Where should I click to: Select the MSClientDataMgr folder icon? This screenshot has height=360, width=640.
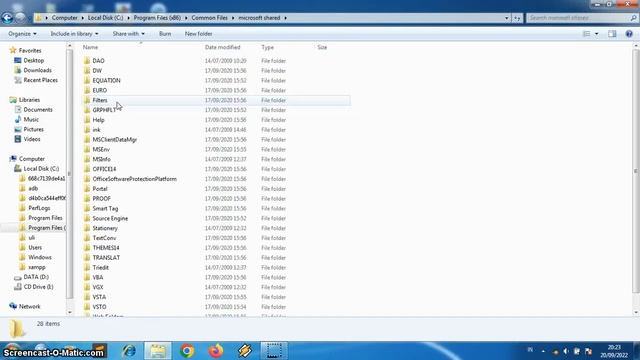point(87,139)
